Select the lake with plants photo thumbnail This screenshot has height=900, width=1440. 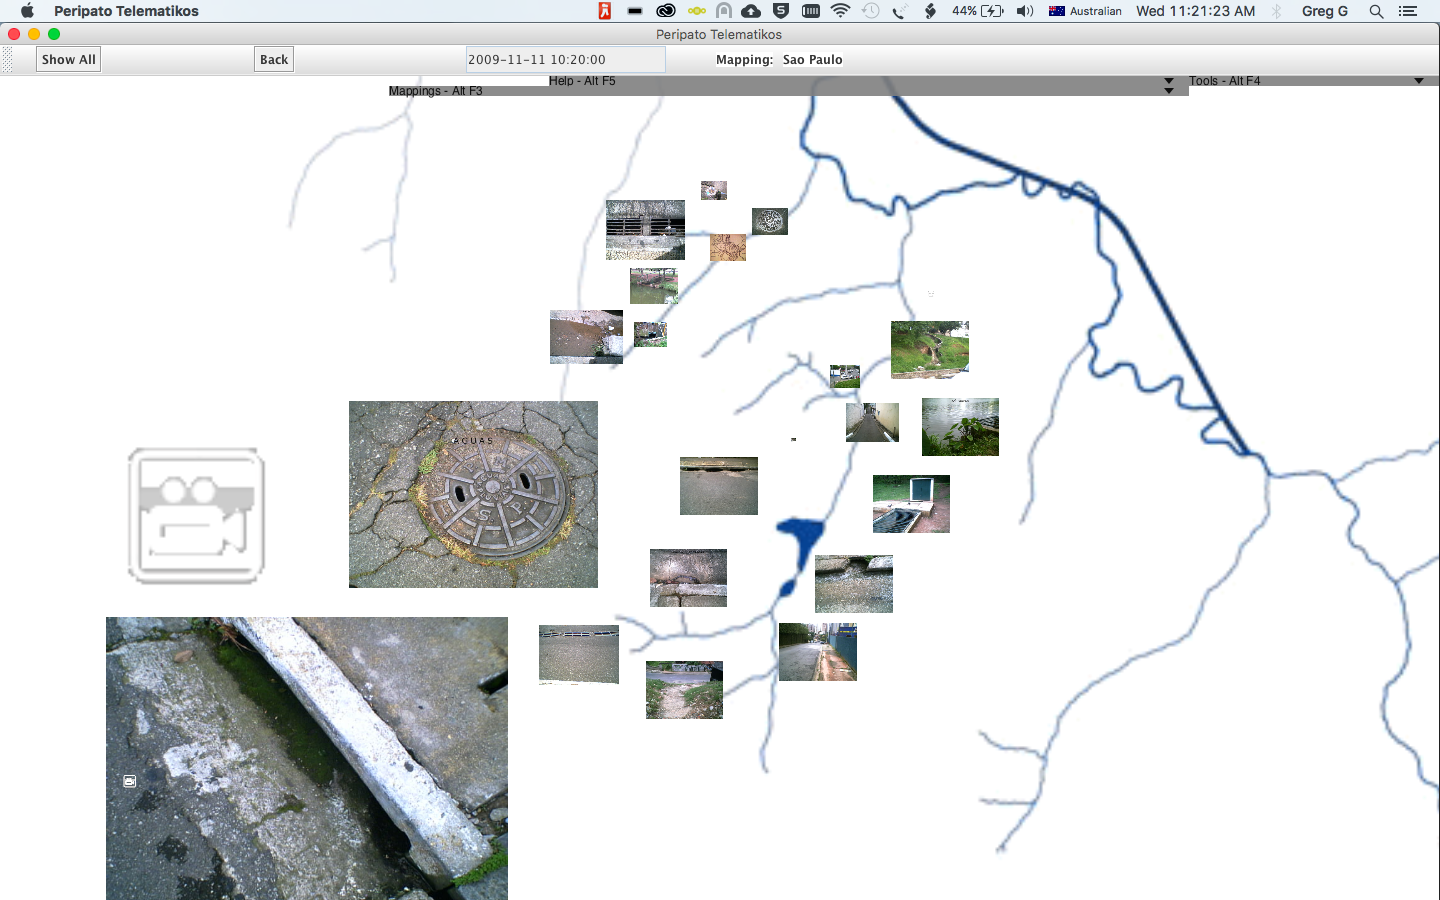pos(960,426)
